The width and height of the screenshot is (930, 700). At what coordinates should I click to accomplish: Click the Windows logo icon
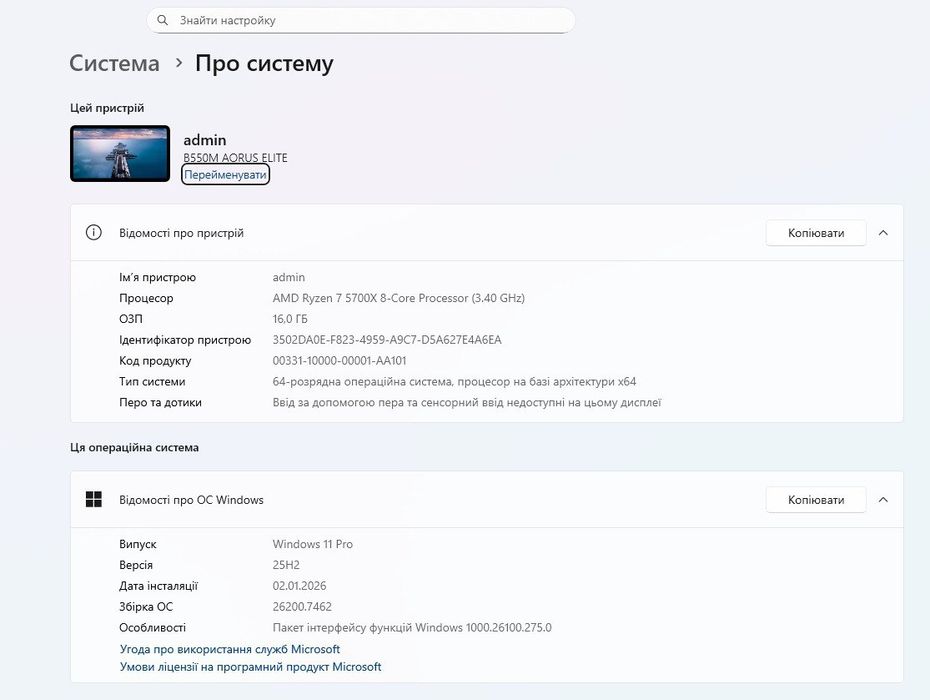94,499
